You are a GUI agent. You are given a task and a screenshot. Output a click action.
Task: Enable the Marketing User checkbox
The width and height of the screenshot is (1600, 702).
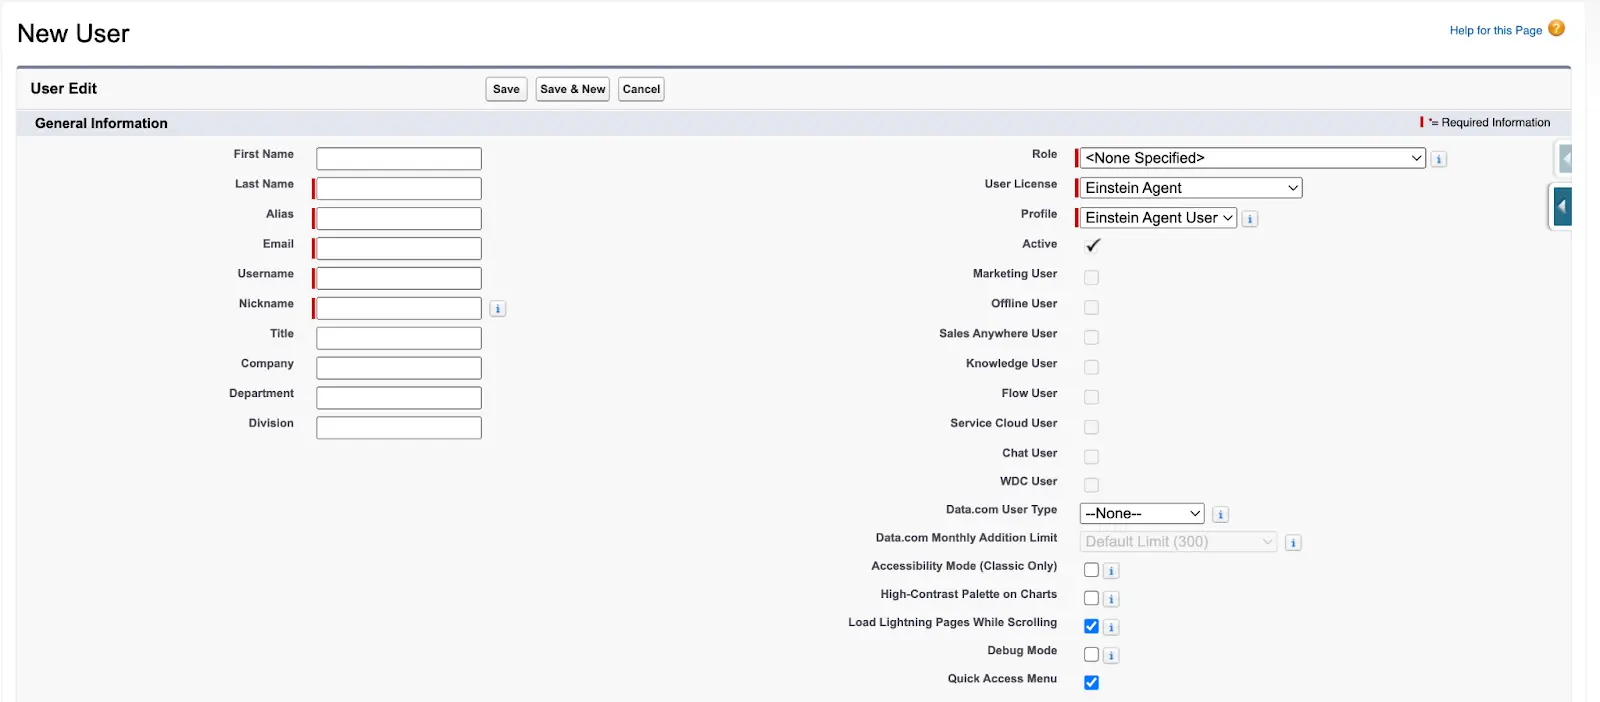click(1091, 277)
